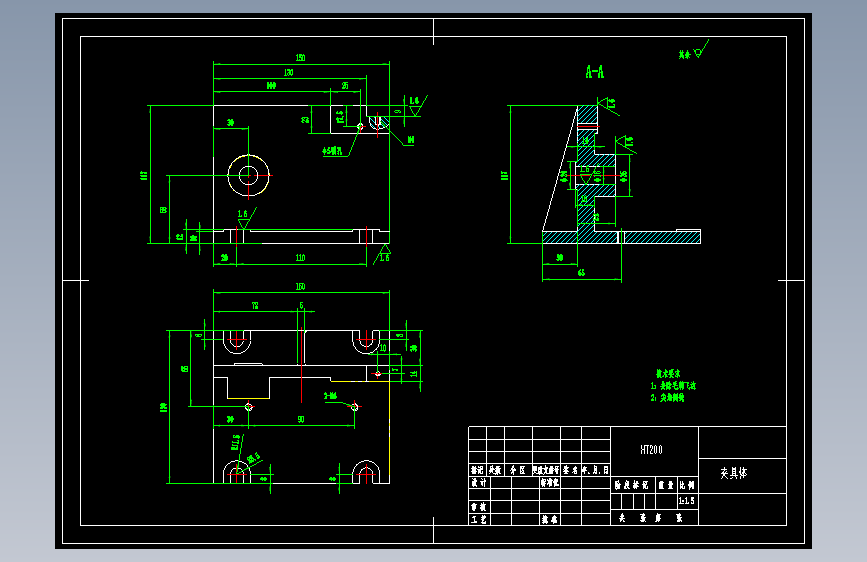Click the A-A section view label
This screenshot has width=867, height=562.
(595, 72)
